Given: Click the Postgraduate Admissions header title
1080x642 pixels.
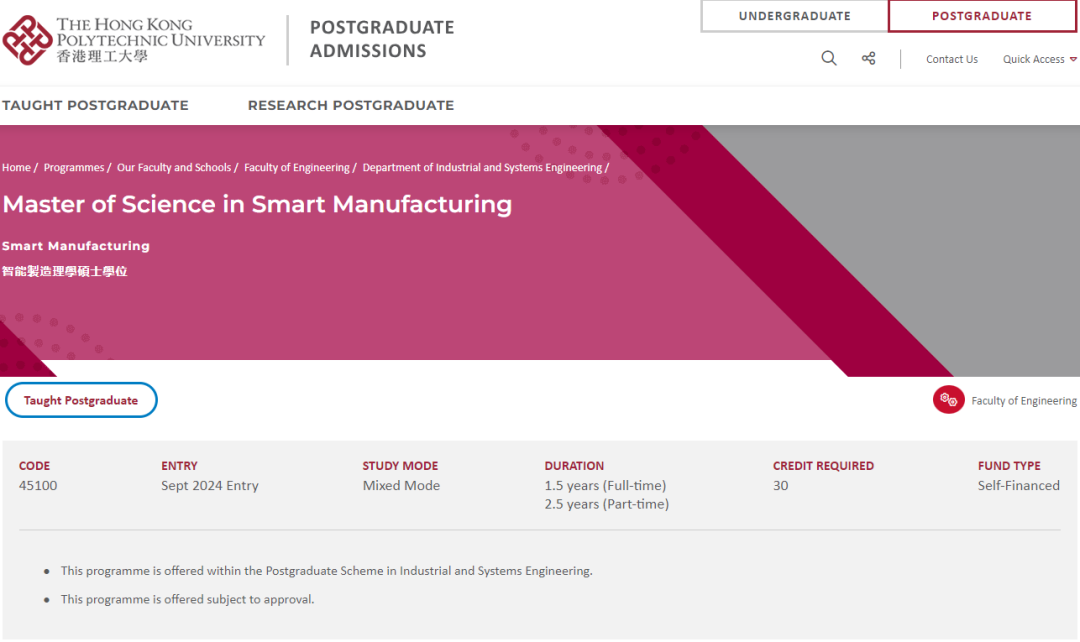Looking at the screenshot, I should 382,39.
